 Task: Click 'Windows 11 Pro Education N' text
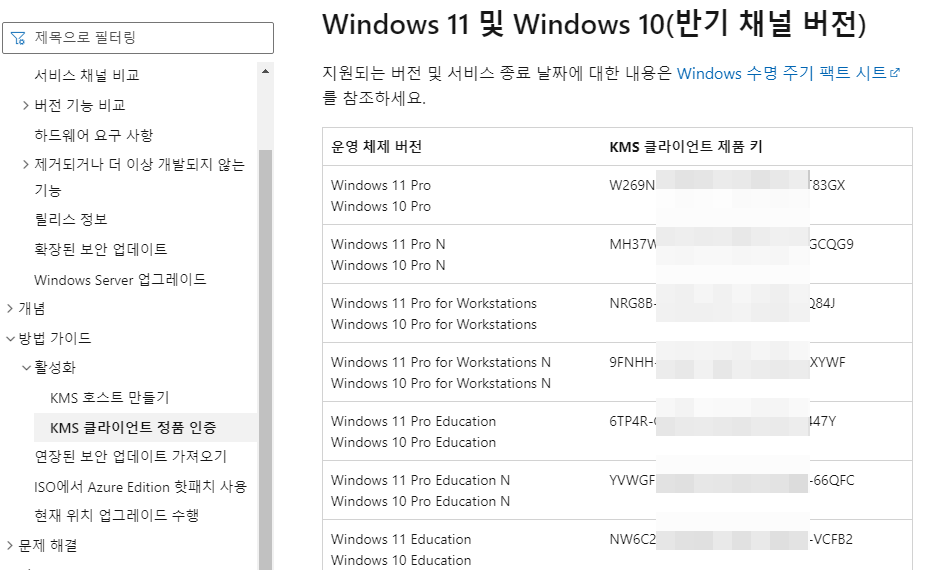coord(420,481)
